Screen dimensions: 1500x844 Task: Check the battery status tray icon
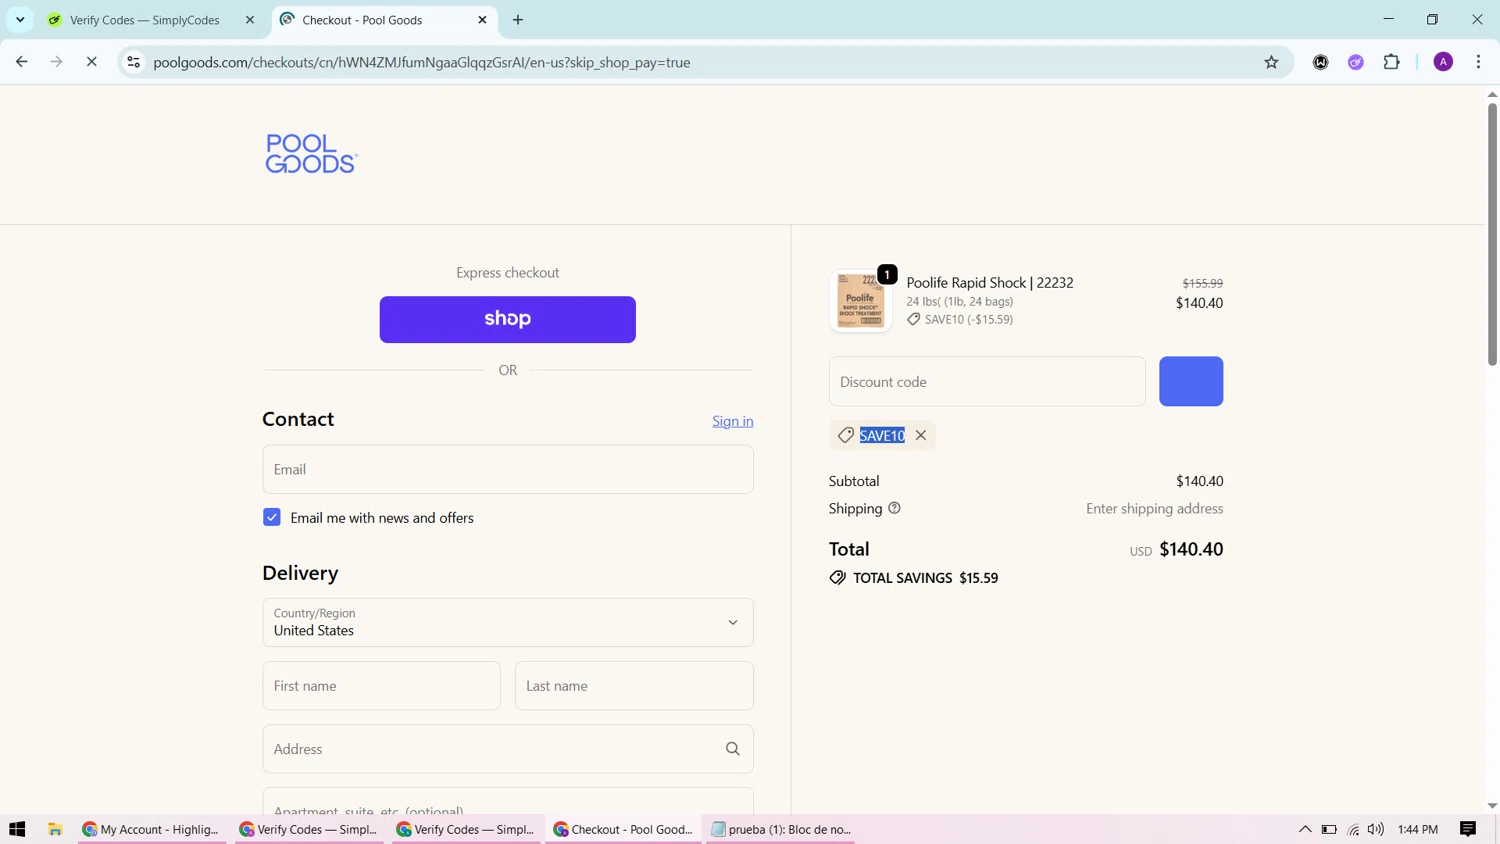(x=1329, y=829)
